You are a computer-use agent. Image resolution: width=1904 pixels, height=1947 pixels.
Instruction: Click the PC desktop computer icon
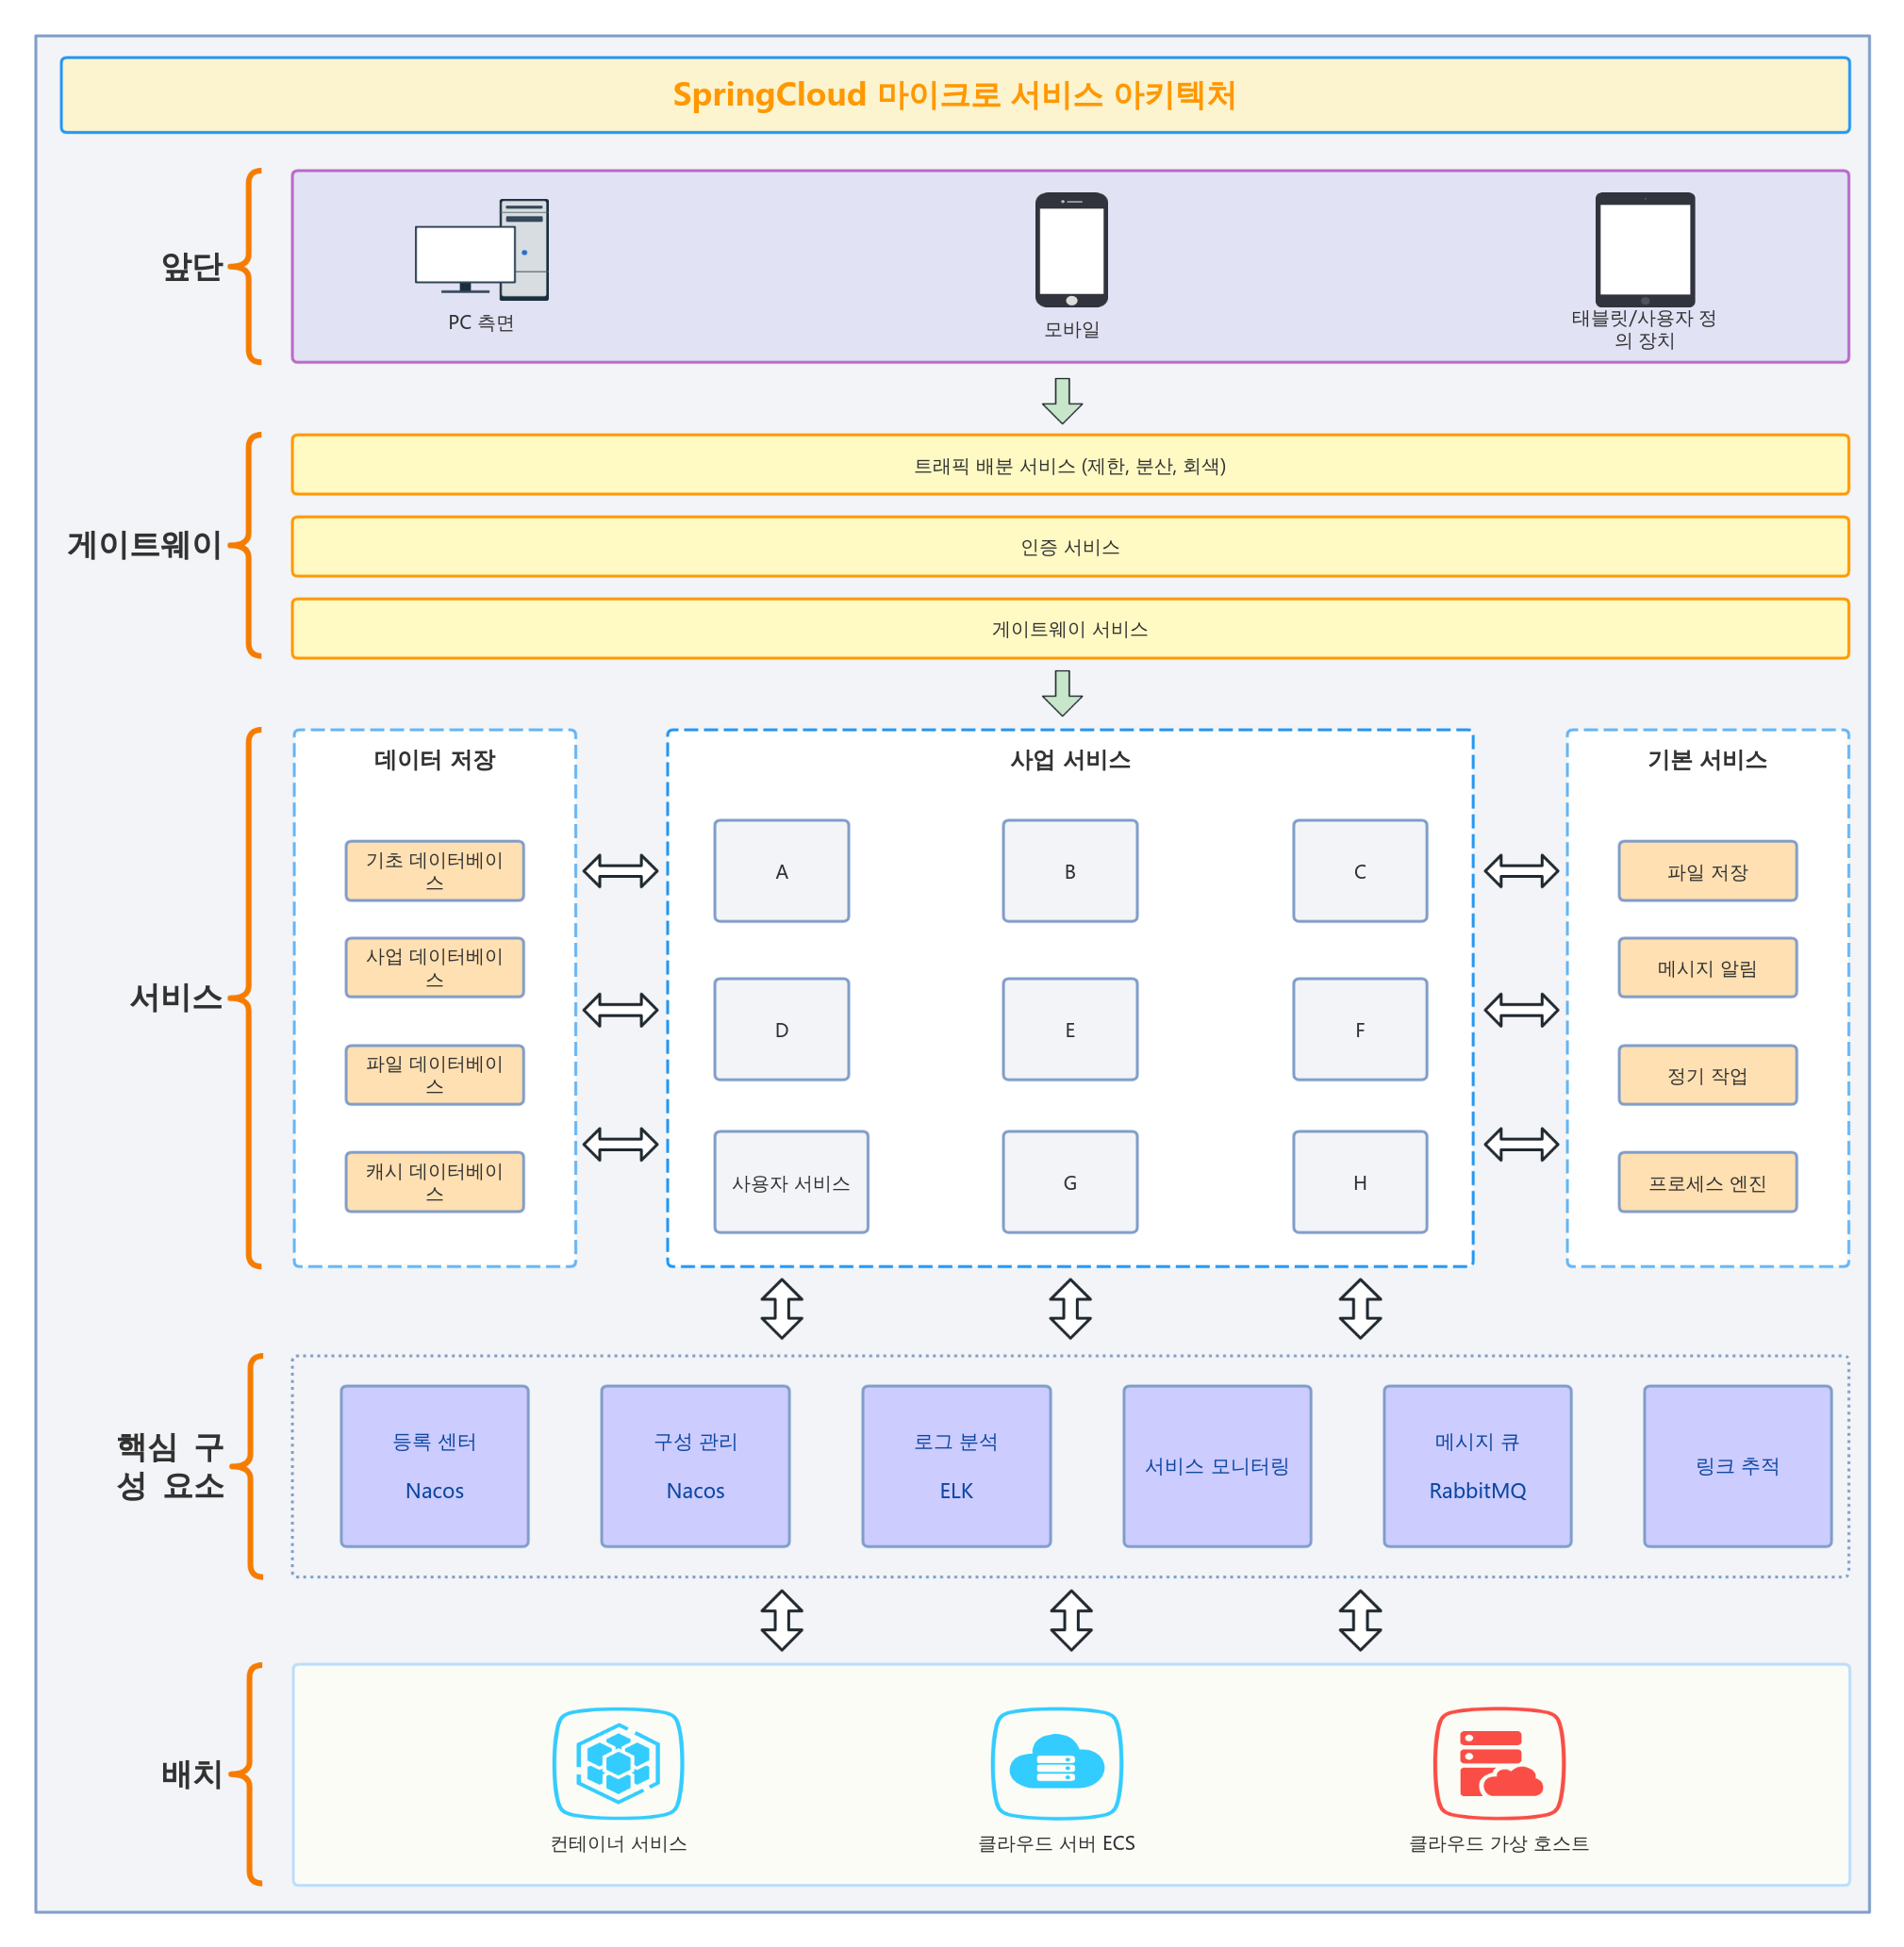(x=482, y=249)
